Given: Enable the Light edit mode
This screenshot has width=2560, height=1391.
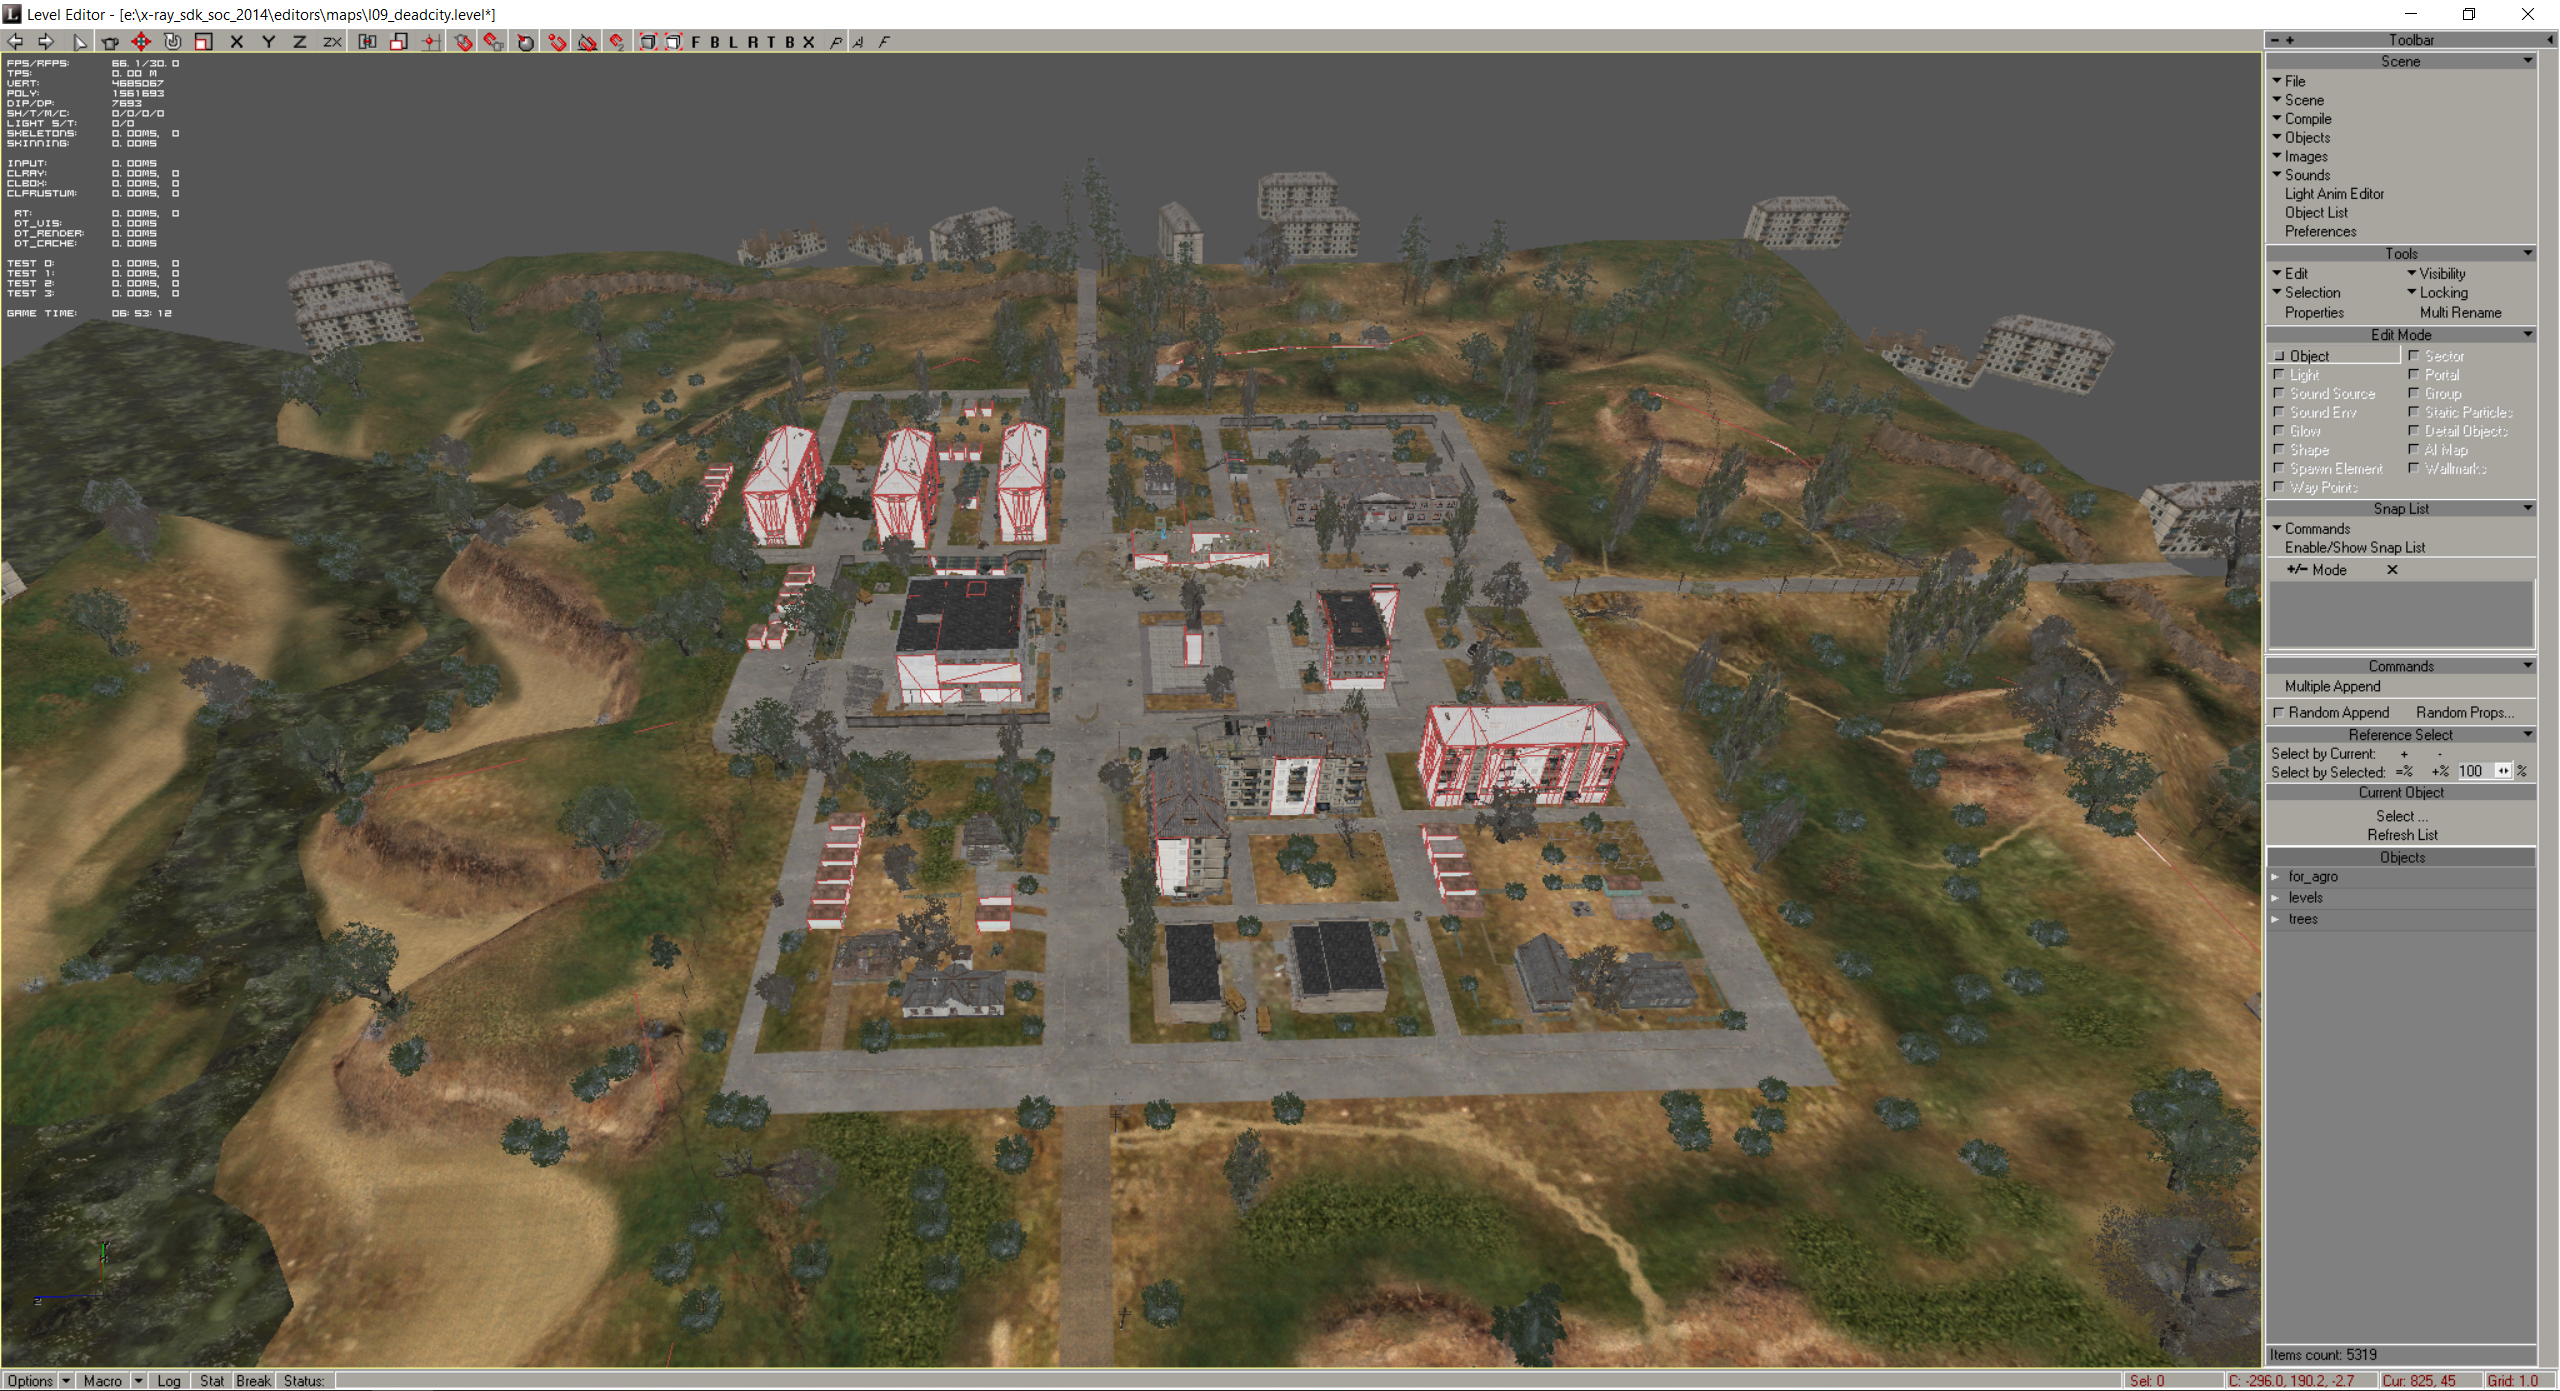Looking at the screenshot, I should (x=2297, y=375).
